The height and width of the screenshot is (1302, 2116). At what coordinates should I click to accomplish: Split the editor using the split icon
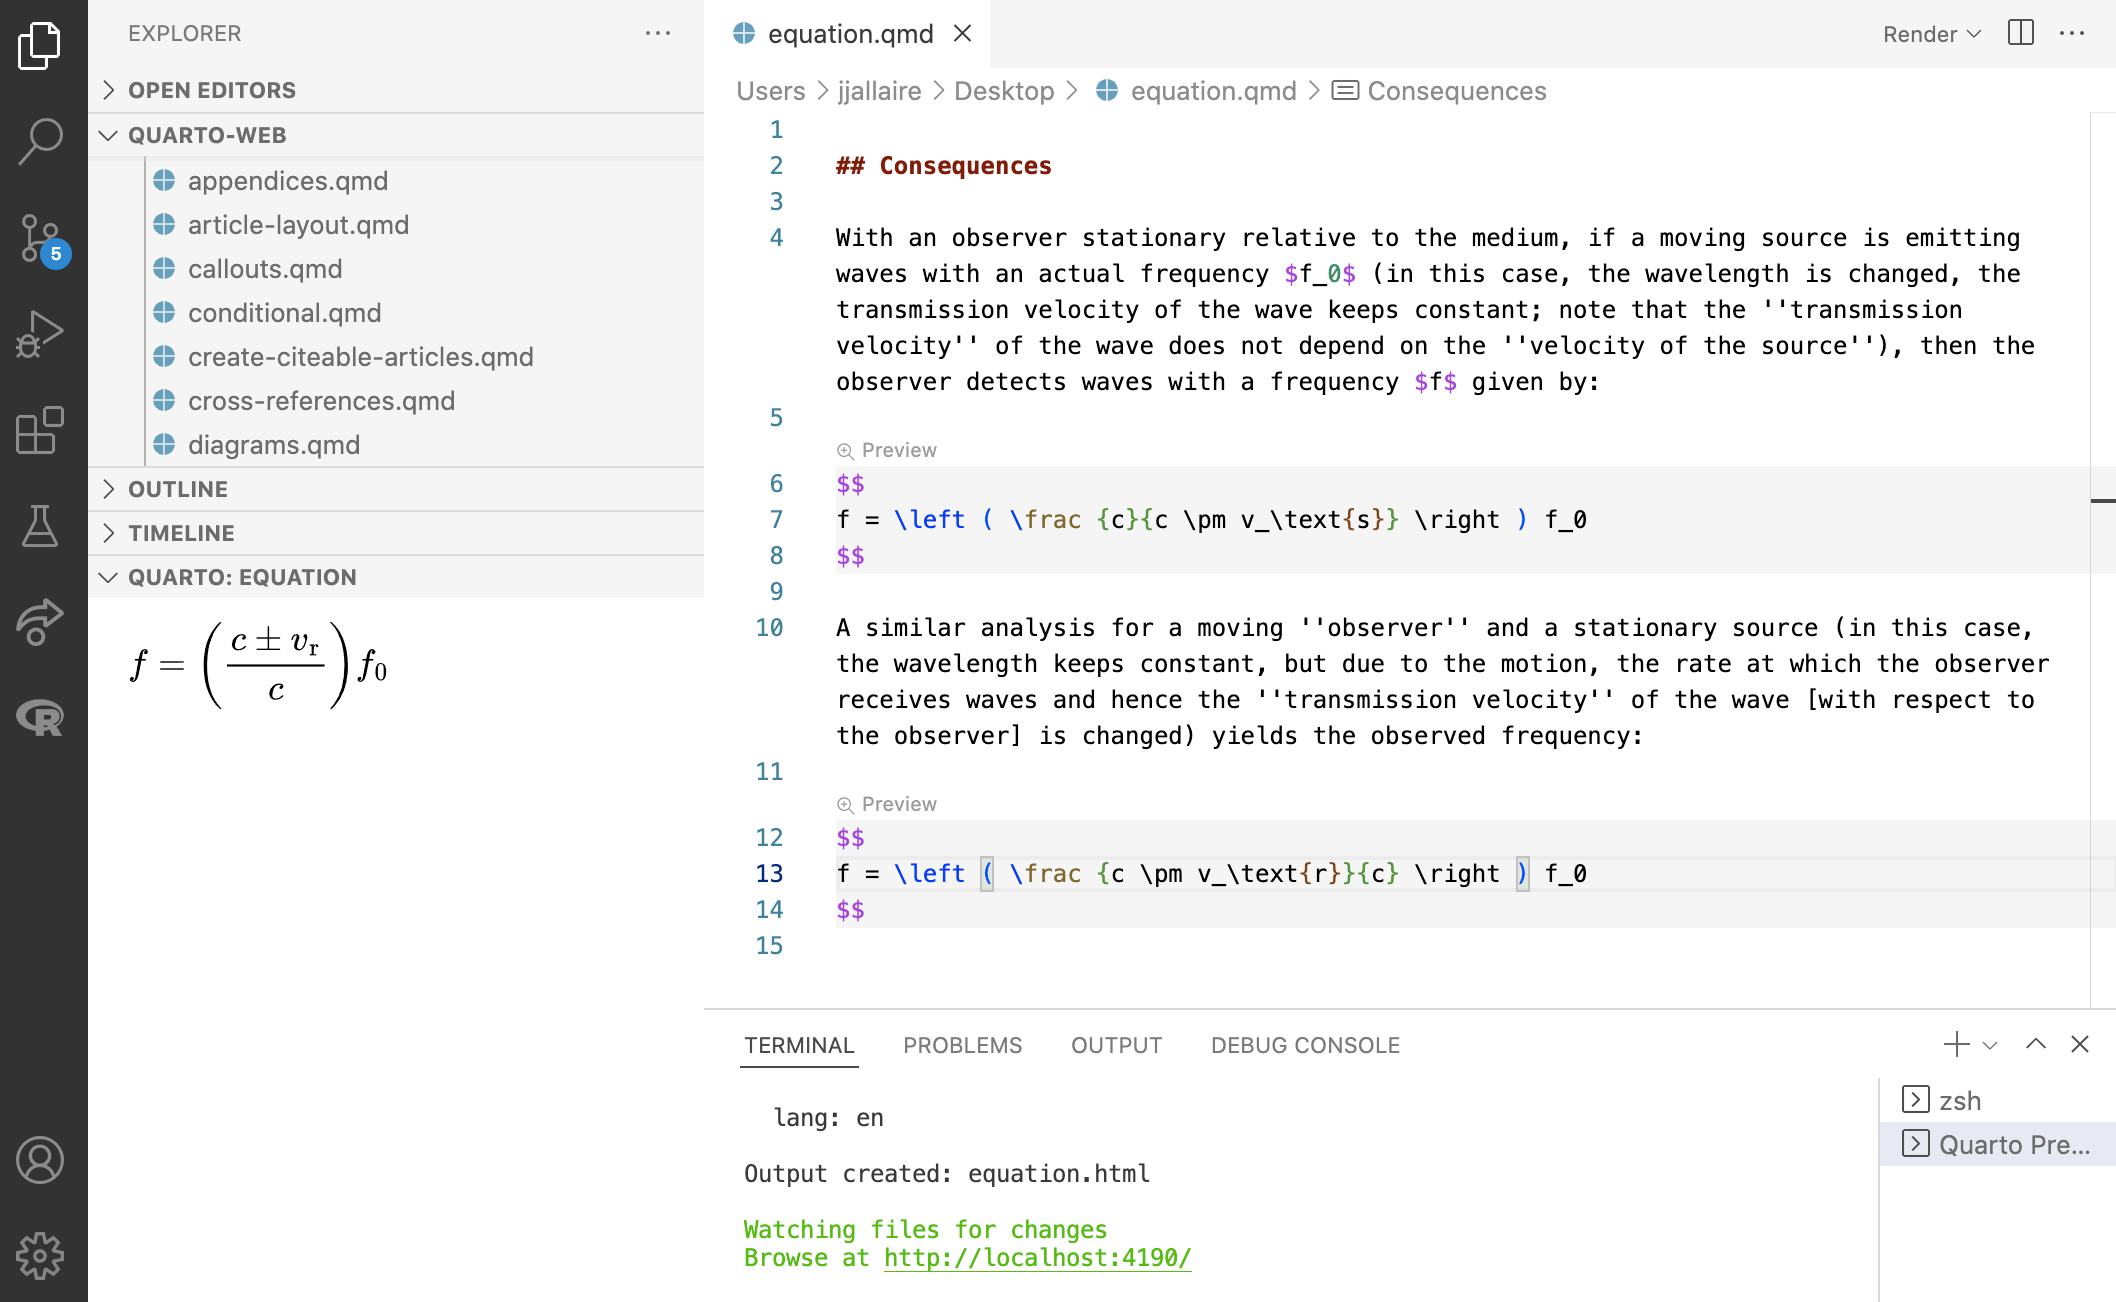(2020, 33)
